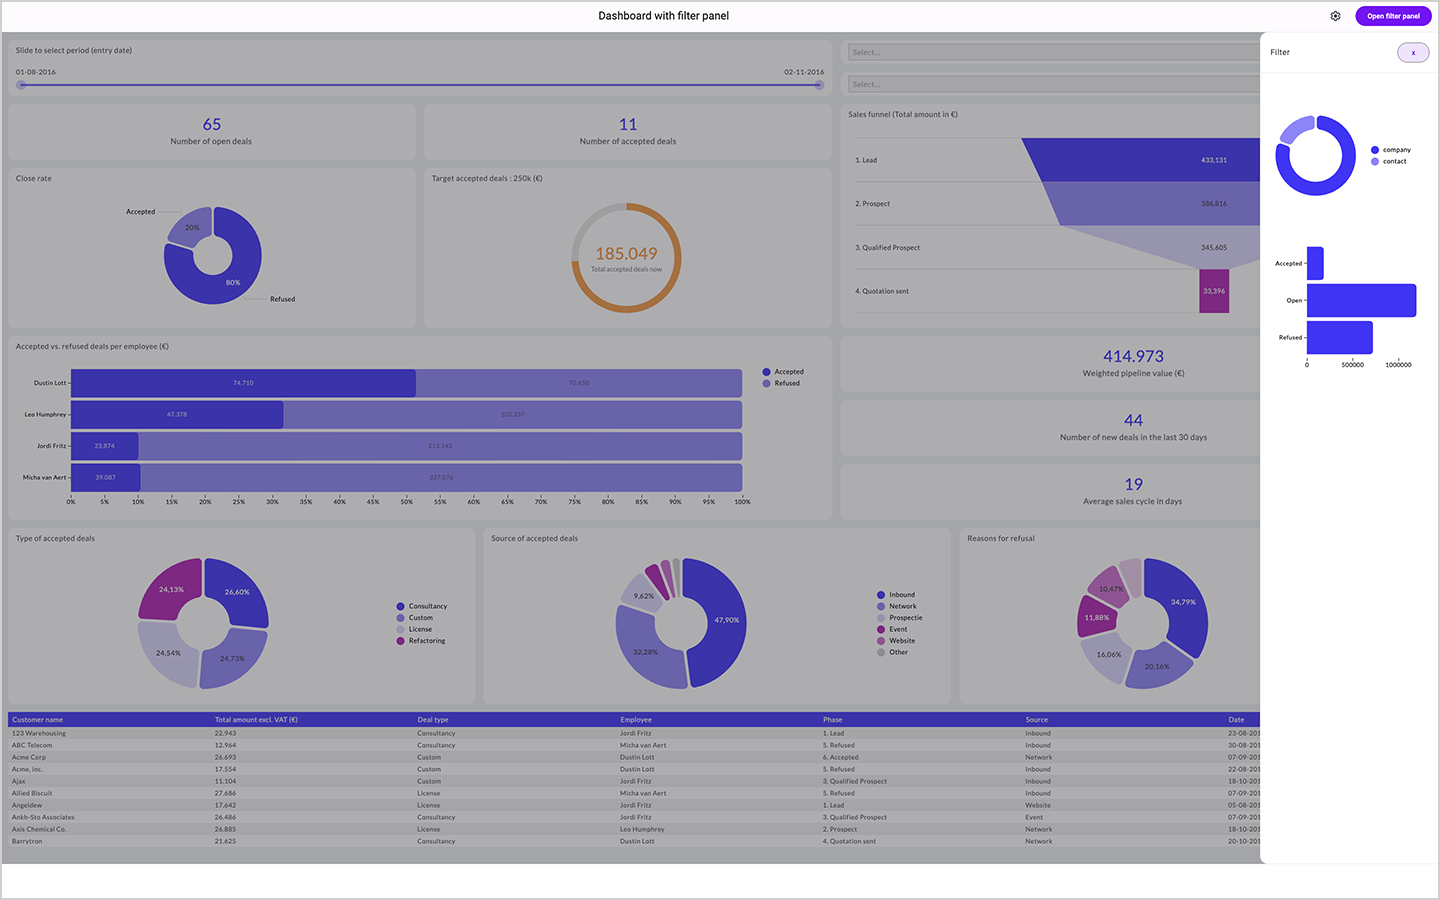Sort deals by the Customer name column header
This screenshot has width=1440, height=900.
coord(37,719)
